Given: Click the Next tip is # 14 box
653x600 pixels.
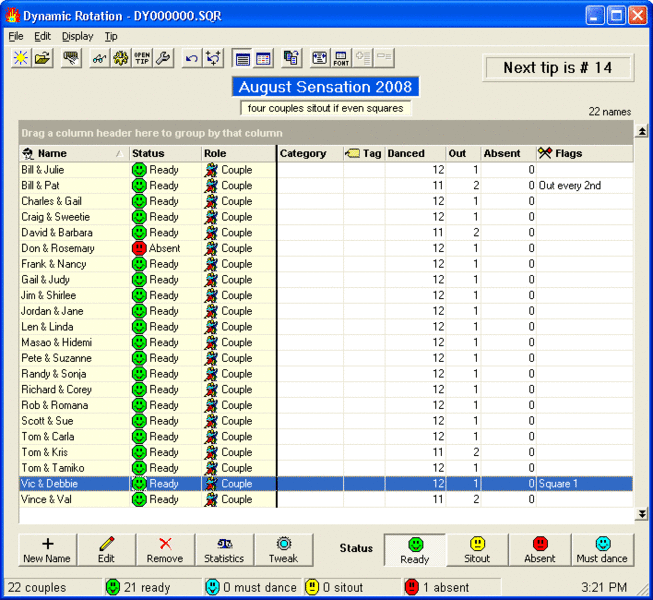Looking at the screenshot, I should 559,68.
